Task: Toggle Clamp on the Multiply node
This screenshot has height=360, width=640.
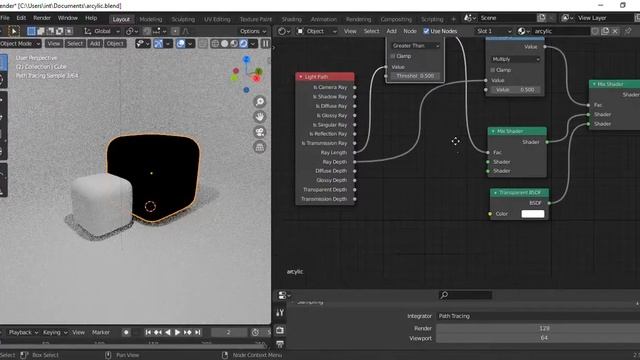Action: (493, 70)
